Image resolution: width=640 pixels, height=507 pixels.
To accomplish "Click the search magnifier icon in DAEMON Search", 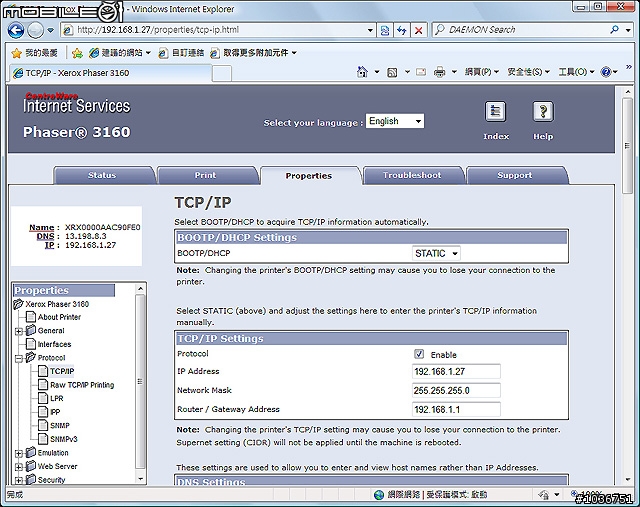I will [614, 29].
